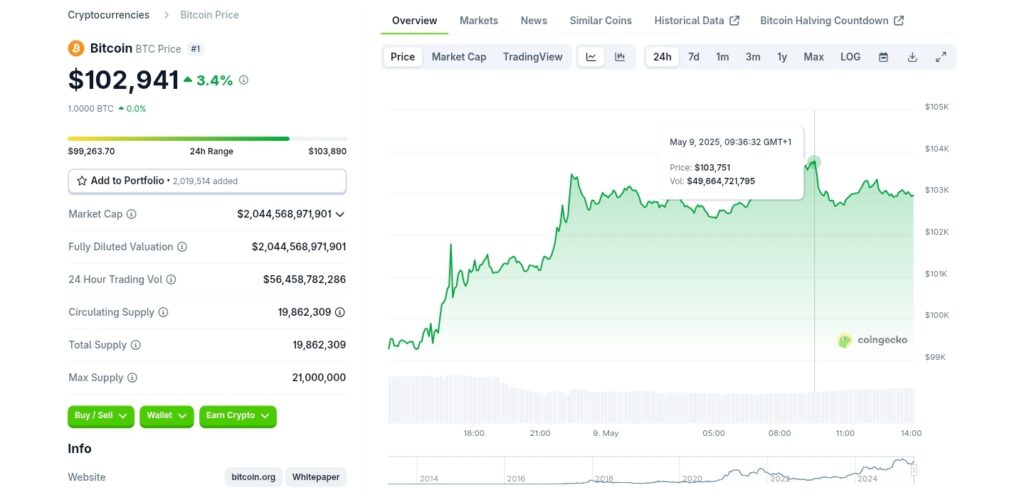
Task: Open the News tab
Action: click(534, 20)
